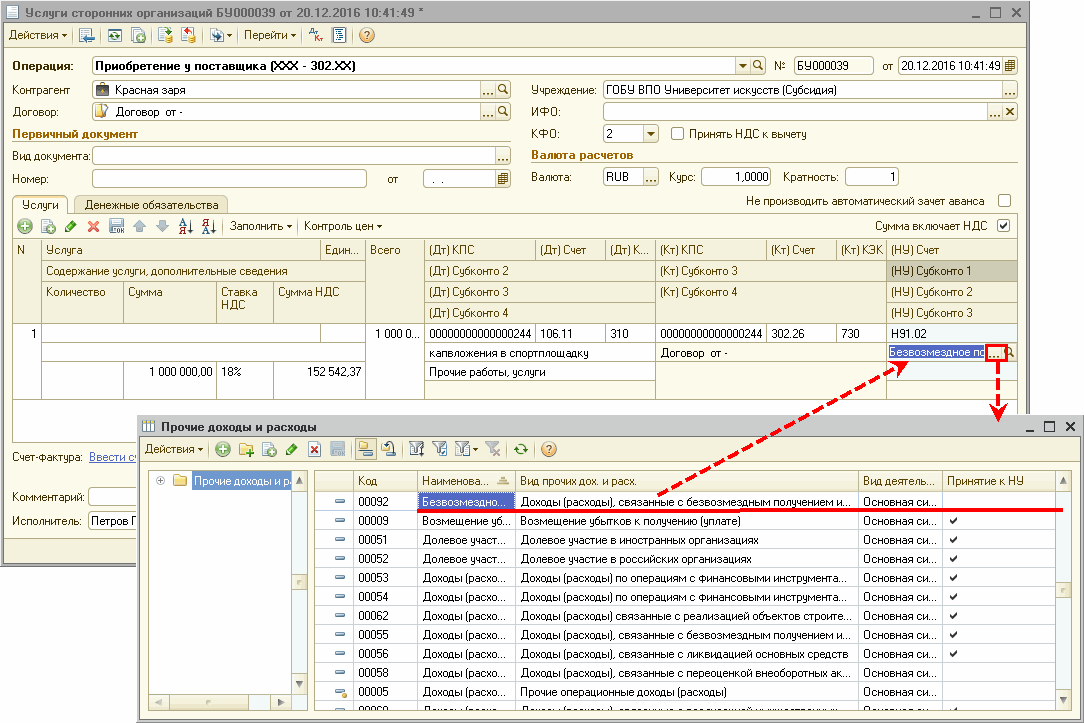Toggle Сумма включает НДС checkbox
1084x723 pixels.
coord(1004,226)
